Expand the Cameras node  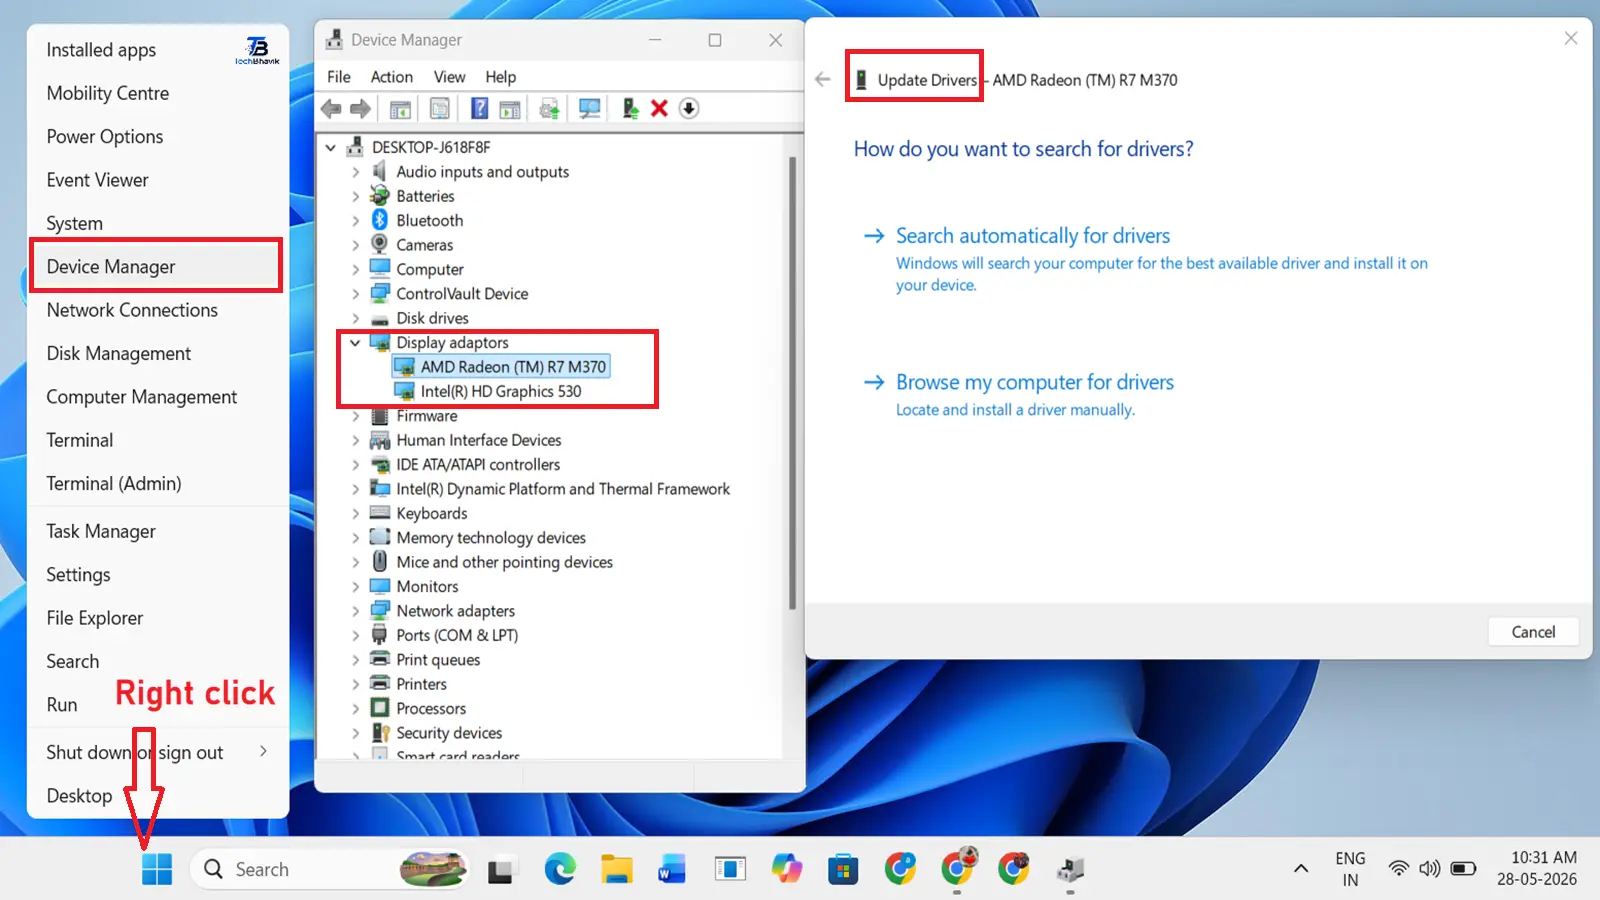[x=355, y=245]
